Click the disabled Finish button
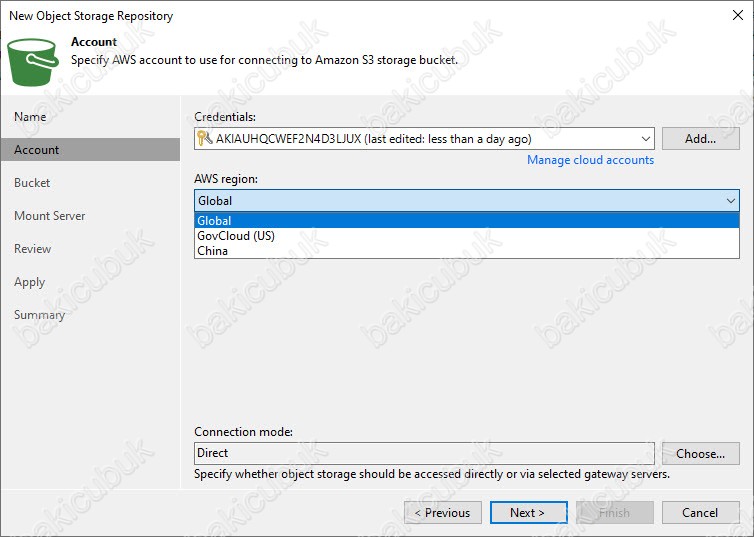The image size is (754, 537). (x=615, y=512)
